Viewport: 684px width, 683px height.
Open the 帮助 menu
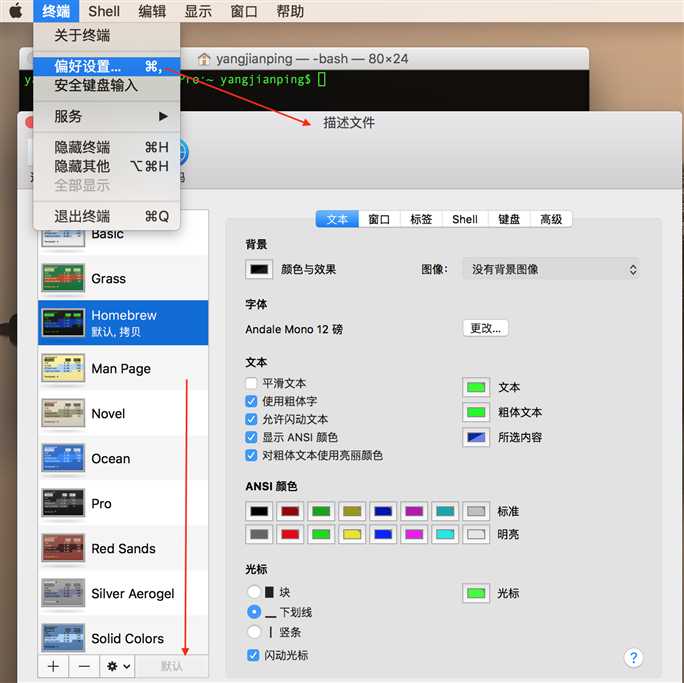pos(290,11)
